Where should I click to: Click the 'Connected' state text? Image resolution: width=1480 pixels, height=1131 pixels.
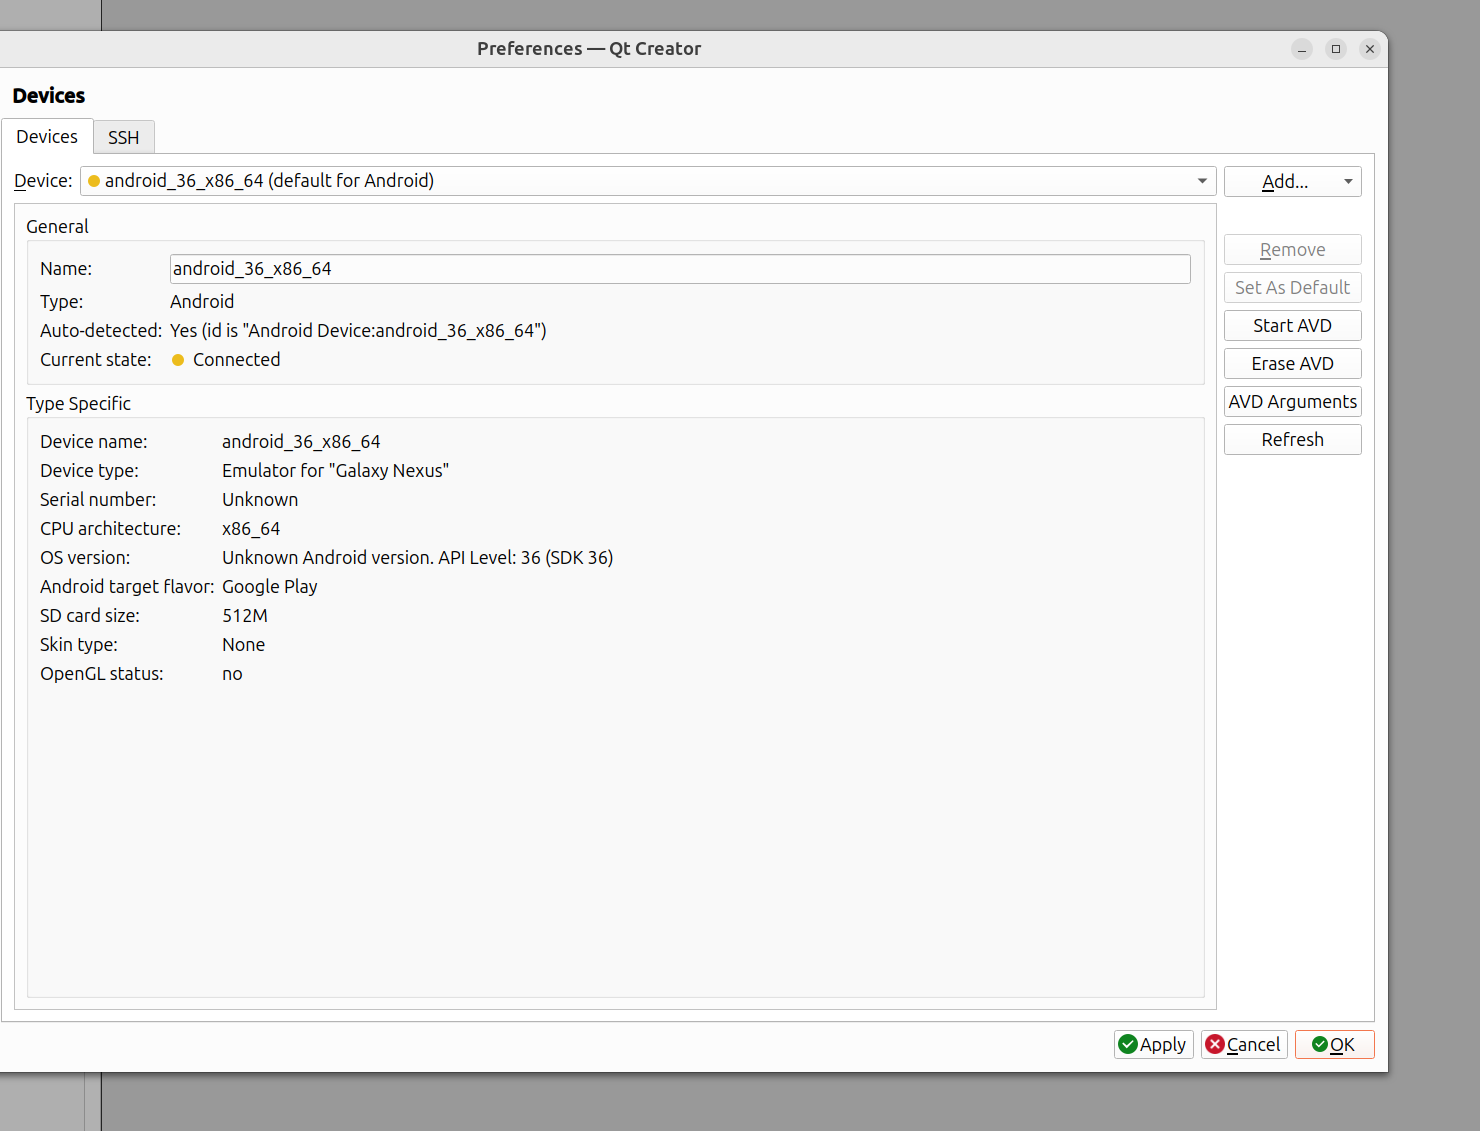(237, 360)
